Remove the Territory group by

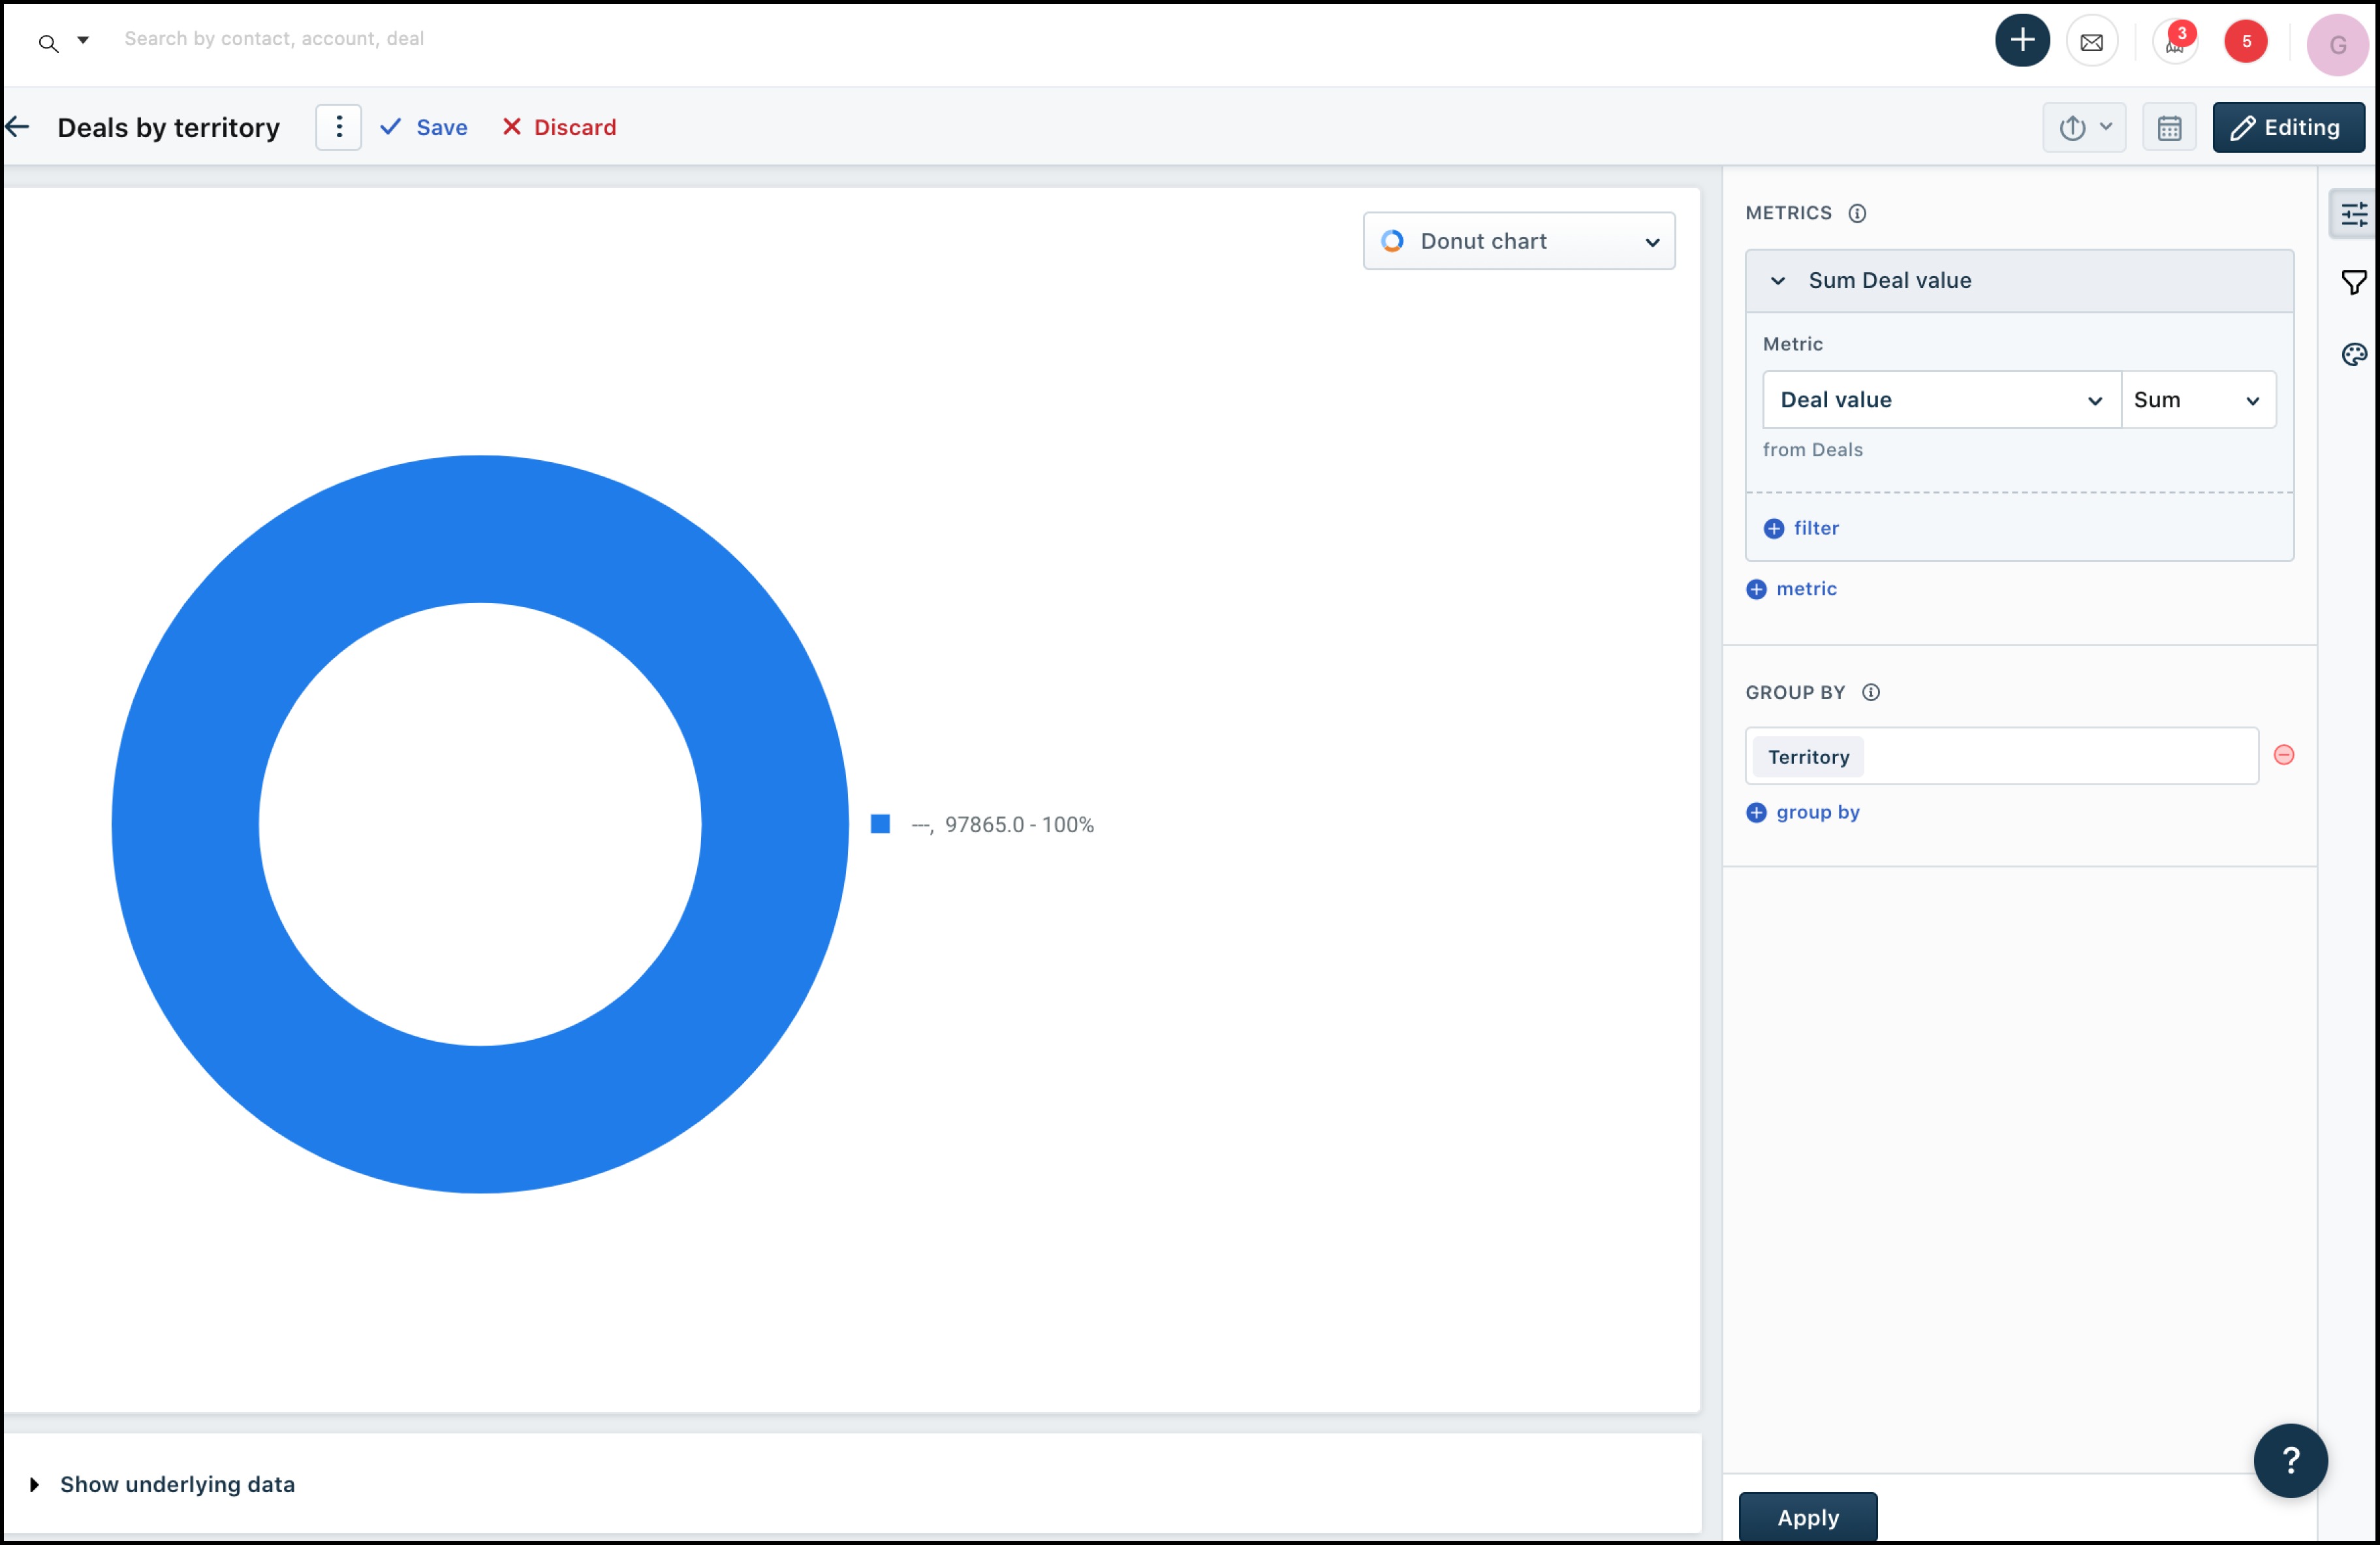pos(2283,755)
